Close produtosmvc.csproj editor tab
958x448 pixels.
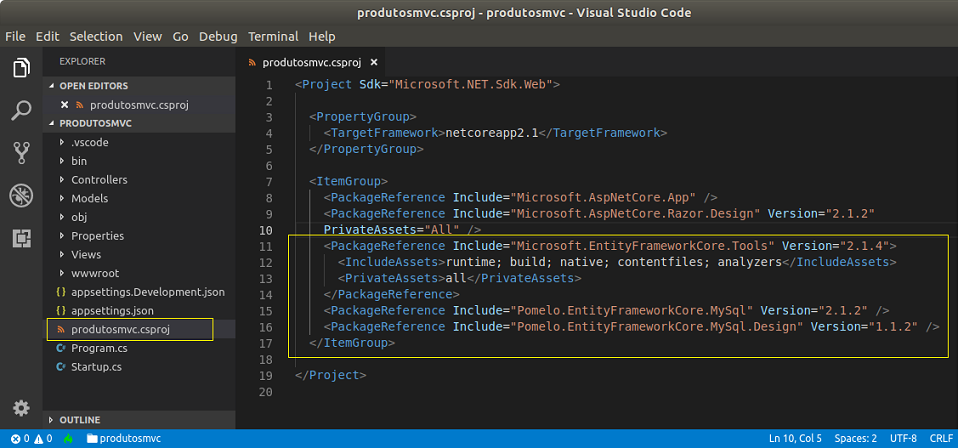tap(374, 62)
